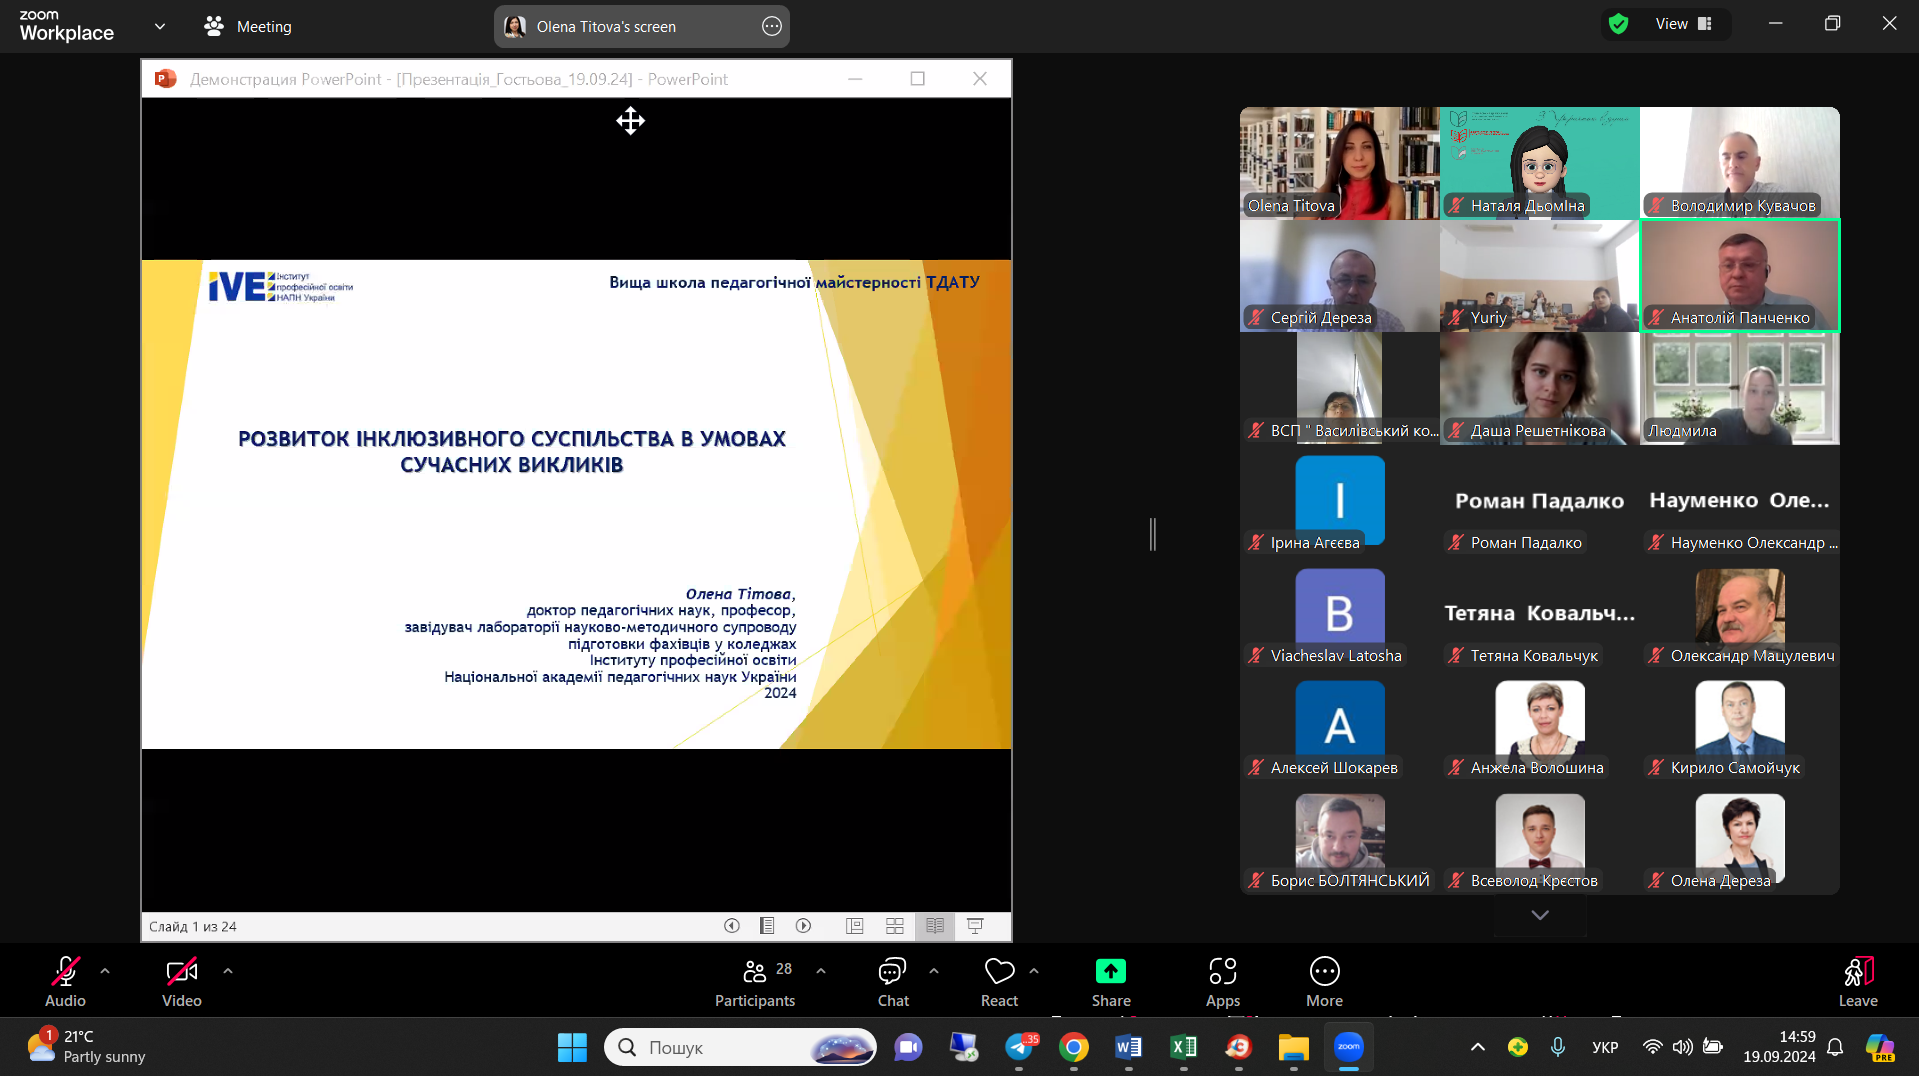This screenshot has width=1919, height=1076.
Task: Unmute the microphone Audio button
Action: pos(65,982)
